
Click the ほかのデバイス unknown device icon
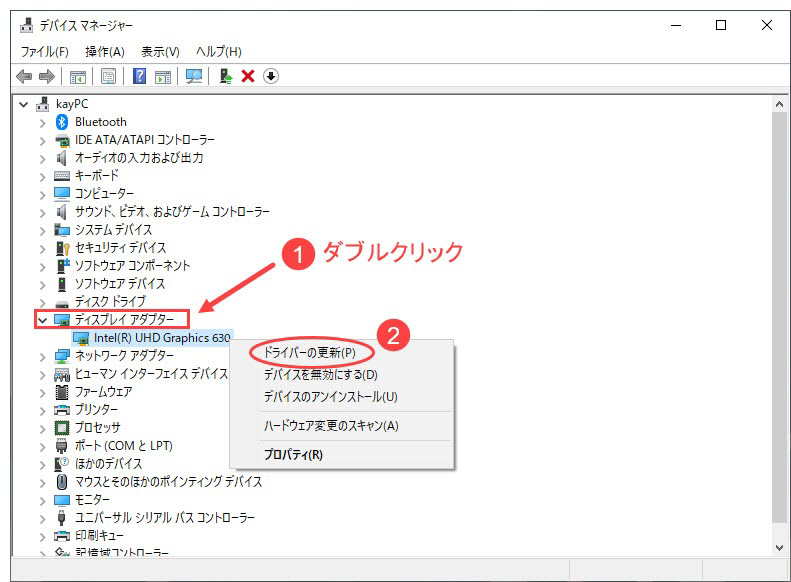click(62, 463)
